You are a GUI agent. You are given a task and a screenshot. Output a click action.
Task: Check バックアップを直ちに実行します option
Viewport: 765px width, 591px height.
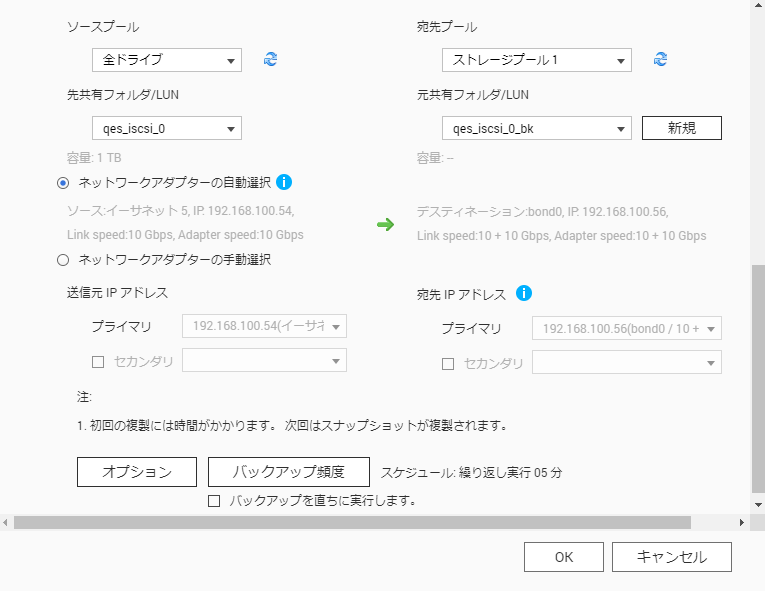tap(213, 501)
